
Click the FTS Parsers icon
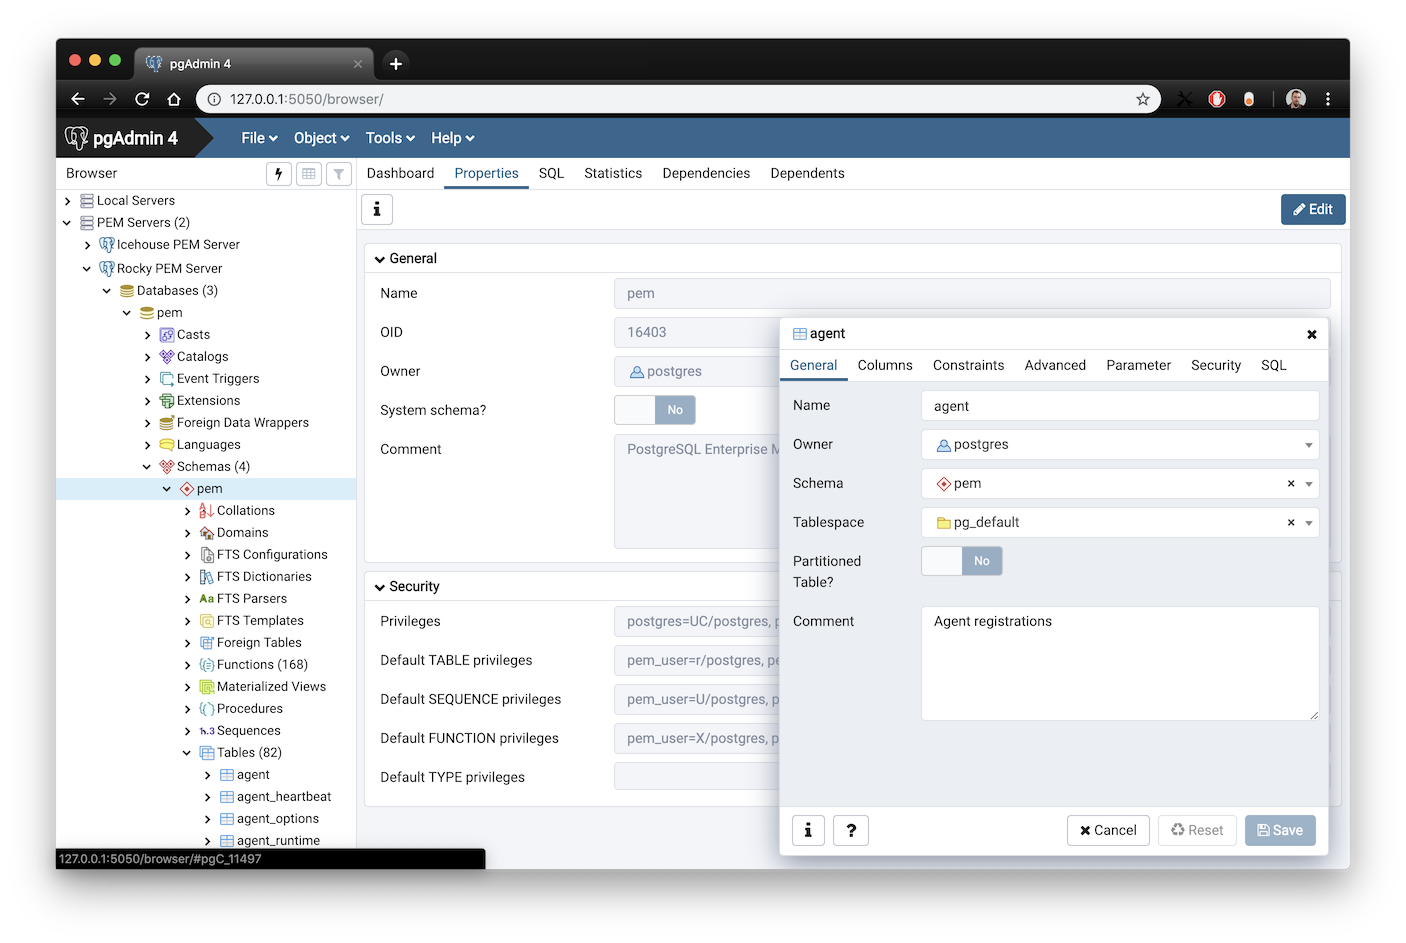207,599
